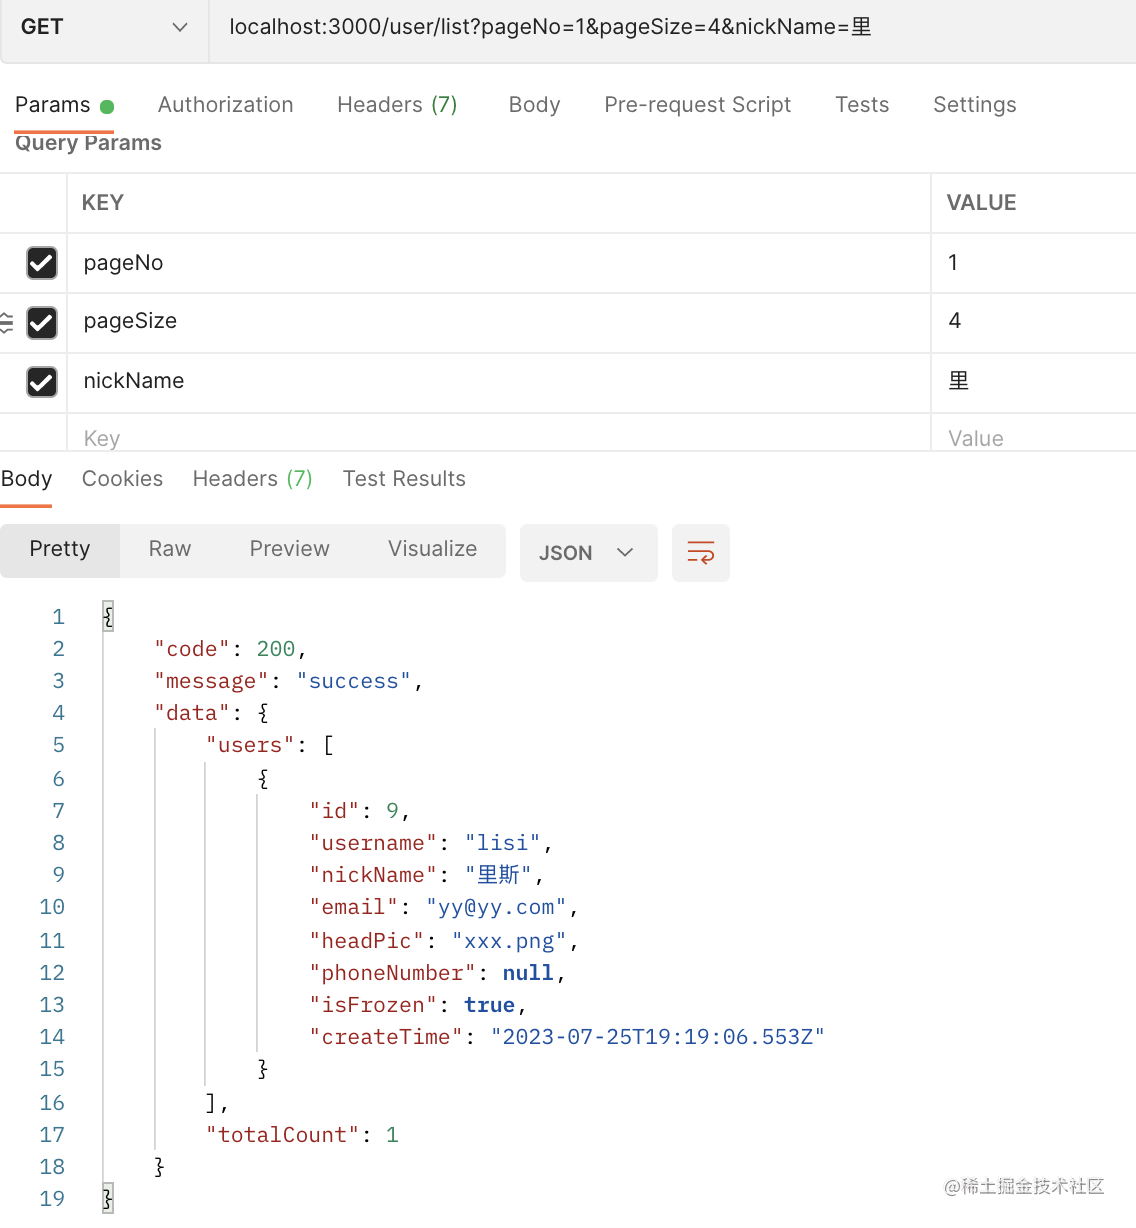Switch to the Authorization tab

[x=225, y=105]
